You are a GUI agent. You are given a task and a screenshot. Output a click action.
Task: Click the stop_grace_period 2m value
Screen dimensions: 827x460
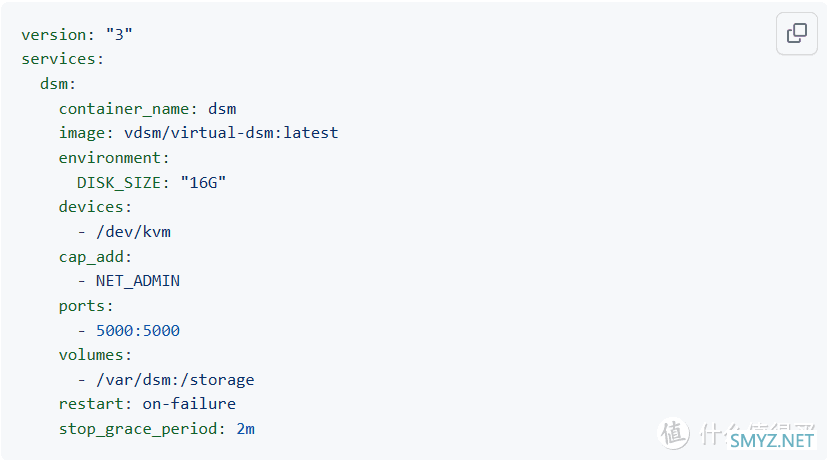[245, 428]
